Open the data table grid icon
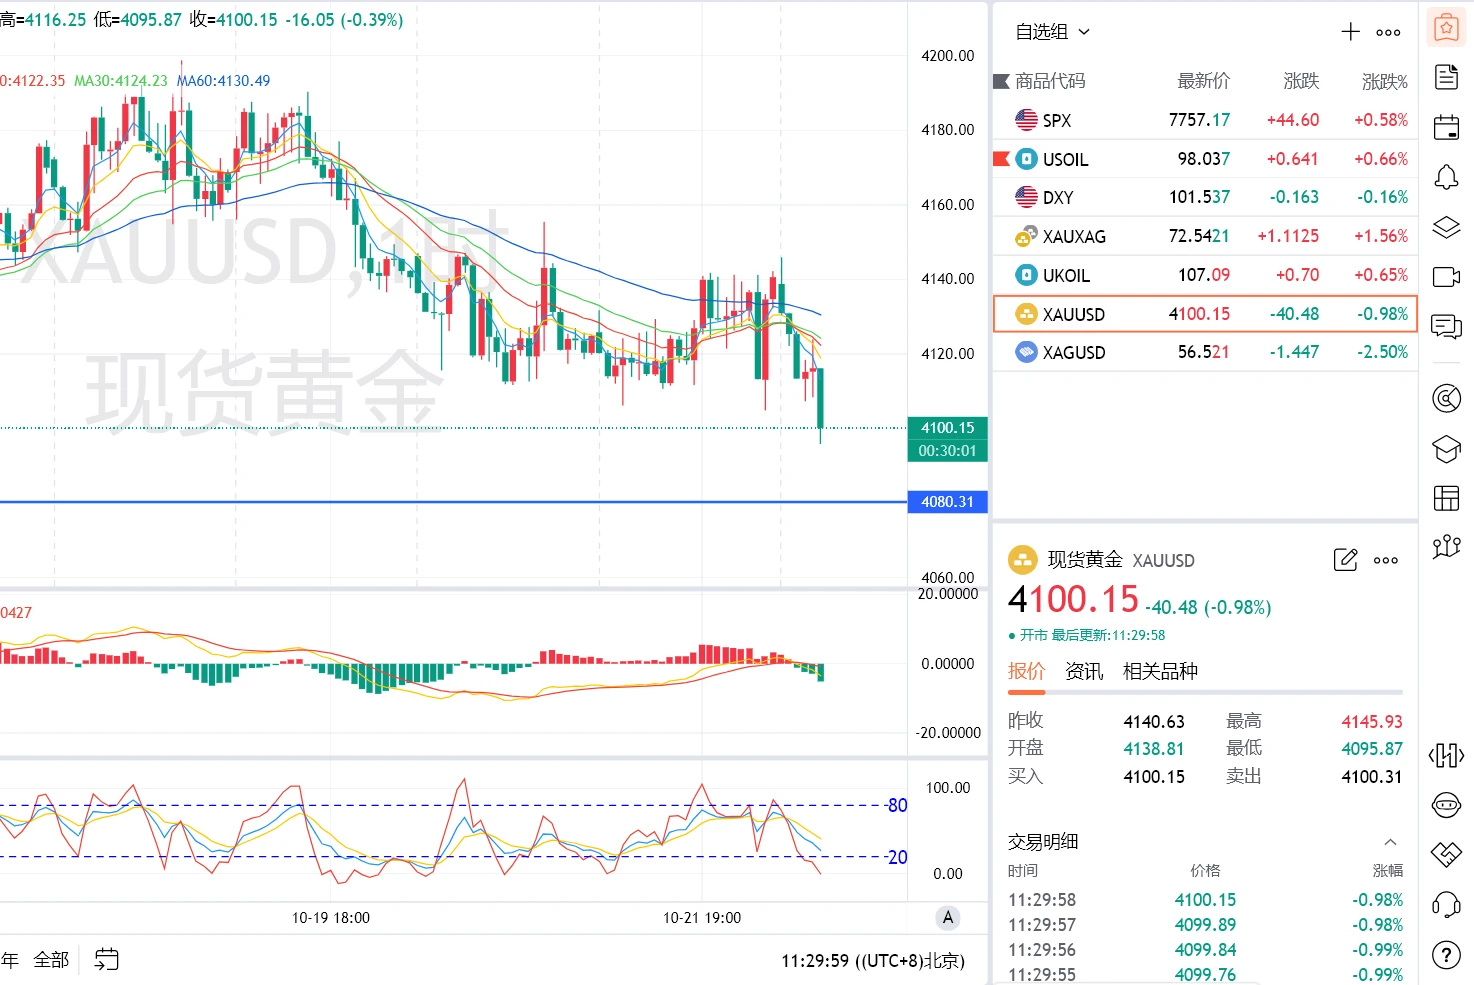 1446,498
